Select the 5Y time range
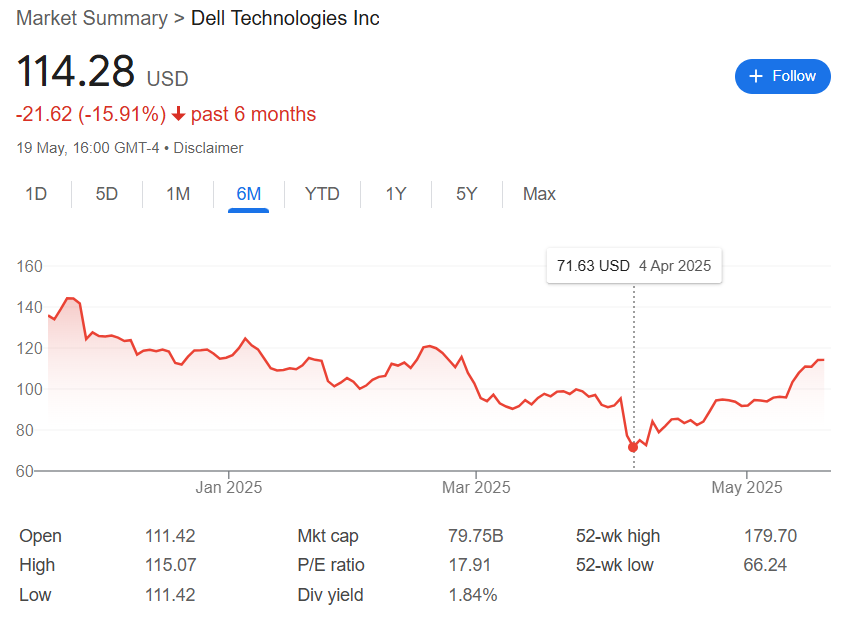Viewport: 847px width, 618px height. tap(467, 194)
